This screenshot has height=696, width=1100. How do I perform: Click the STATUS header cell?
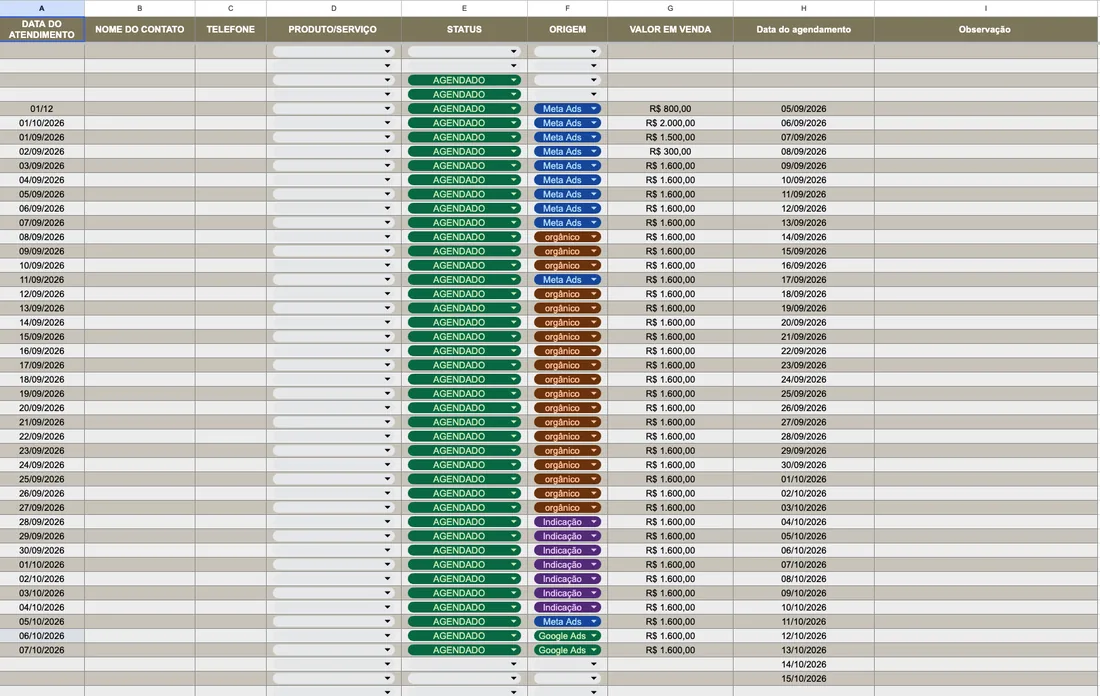(x=464, y=29)
